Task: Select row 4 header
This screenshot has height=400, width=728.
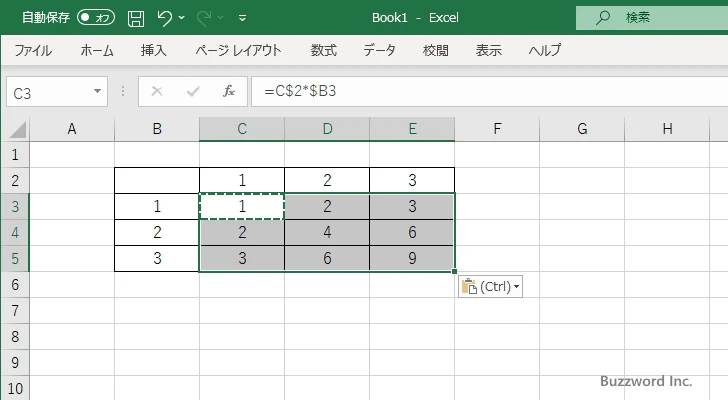Action: [15, 232]
